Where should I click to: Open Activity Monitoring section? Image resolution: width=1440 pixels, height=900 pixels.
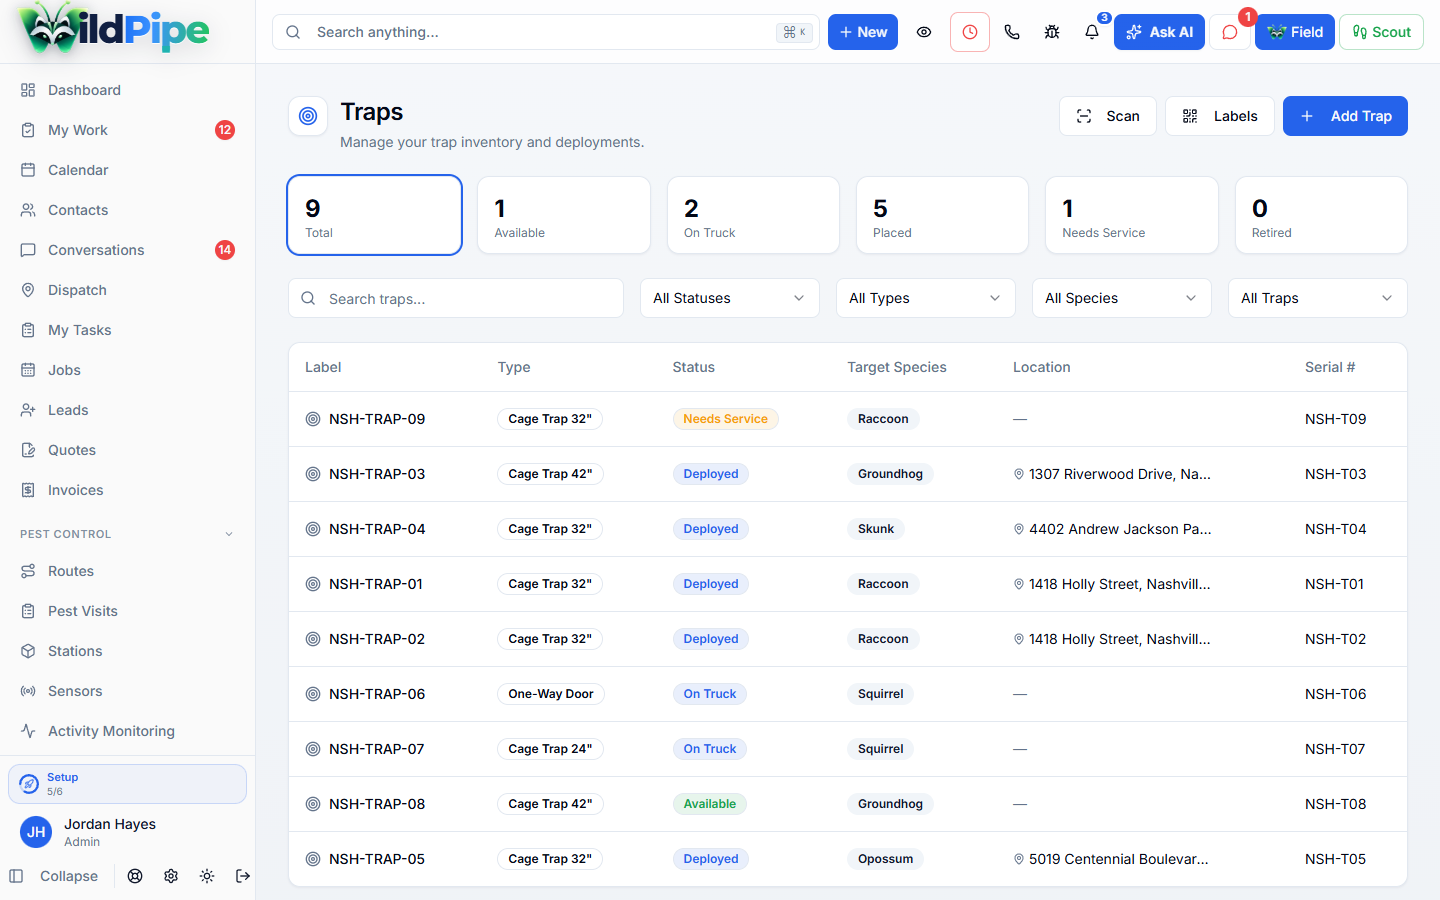click(x=128, y=731)
